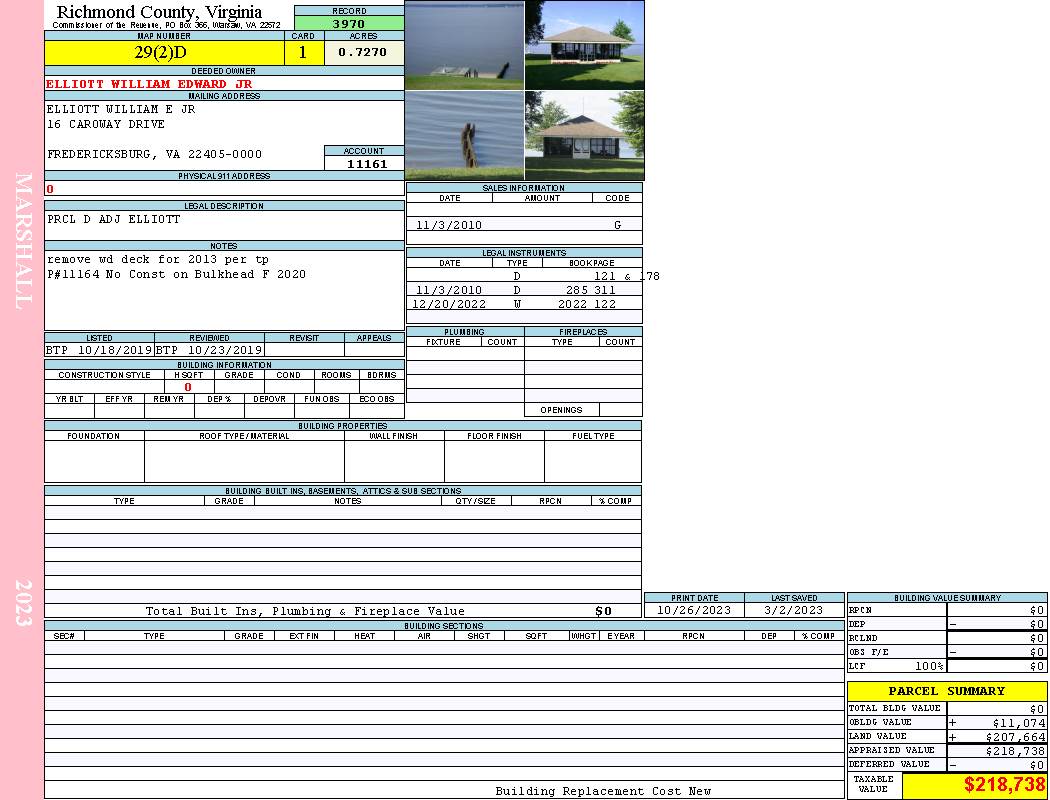Click the last saved date 3/2/2023
The height and width of the screenshot is (800, 1050).
(x=793, y=610)
